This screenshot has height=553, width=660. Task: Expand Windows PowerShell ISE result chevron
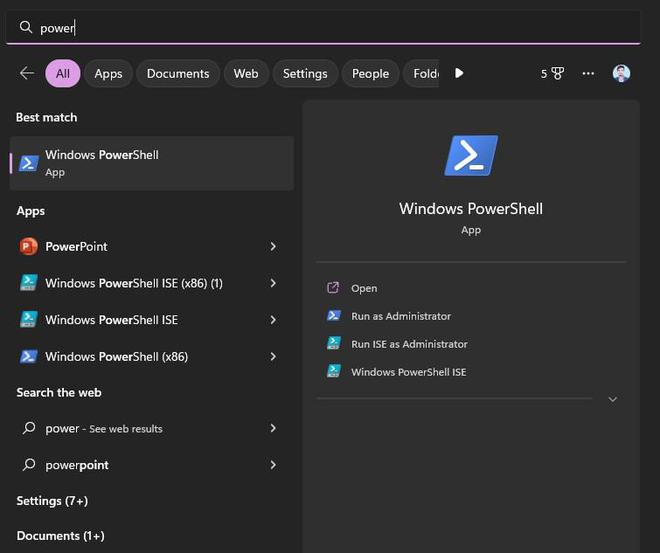[273, 319]
